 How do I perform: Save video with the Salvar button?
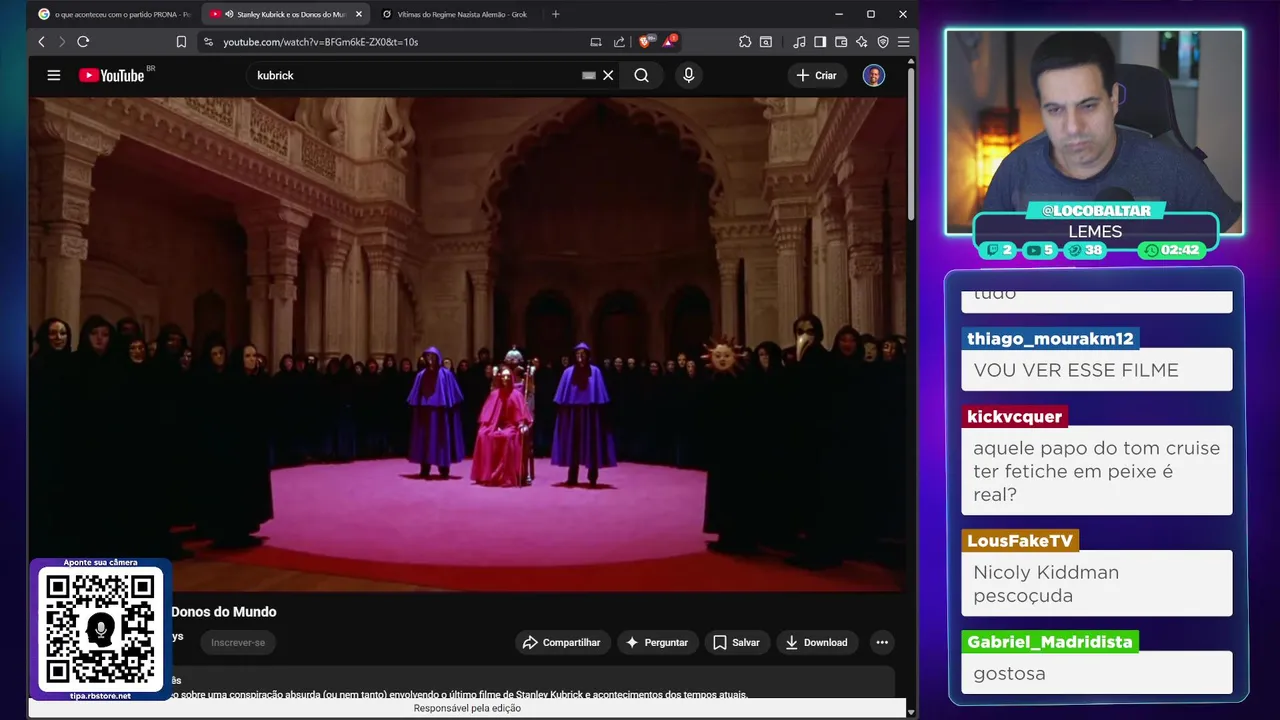[x=736, y=643]
